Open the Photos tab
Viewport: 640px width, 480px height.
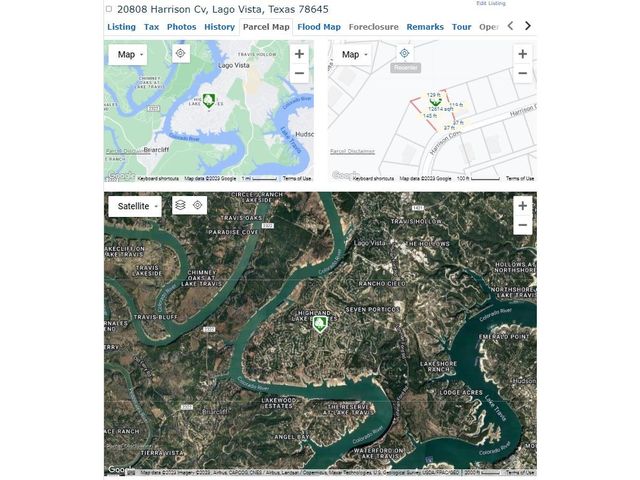181,27
